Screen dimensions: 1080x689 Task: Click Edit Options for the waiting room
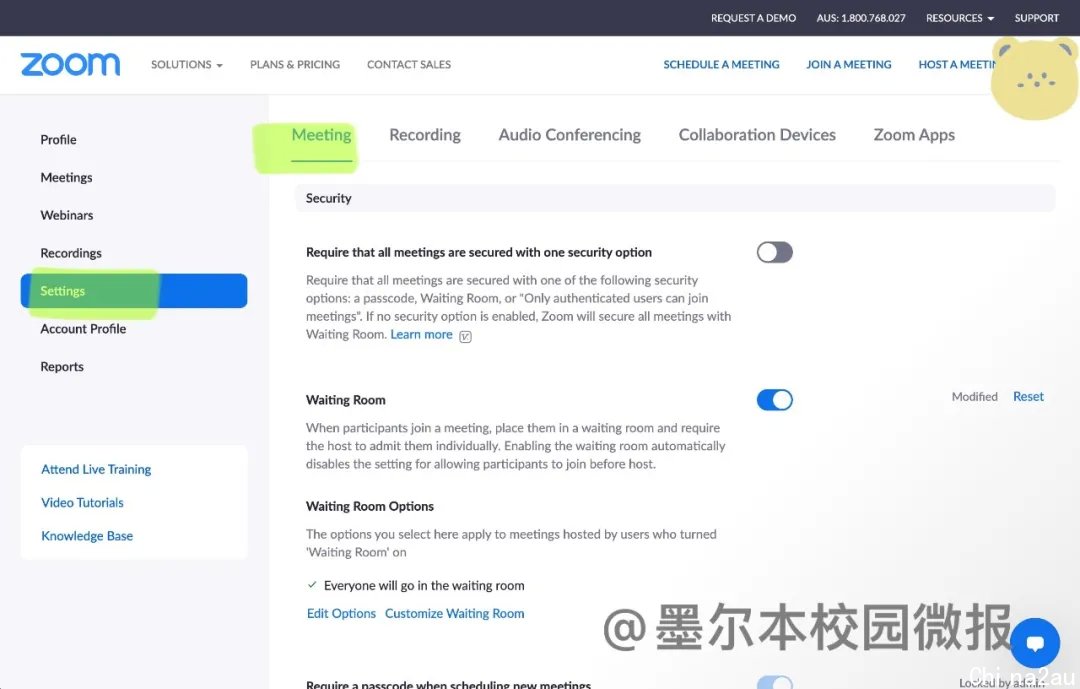pyautogui.click(x=342, y=613)
